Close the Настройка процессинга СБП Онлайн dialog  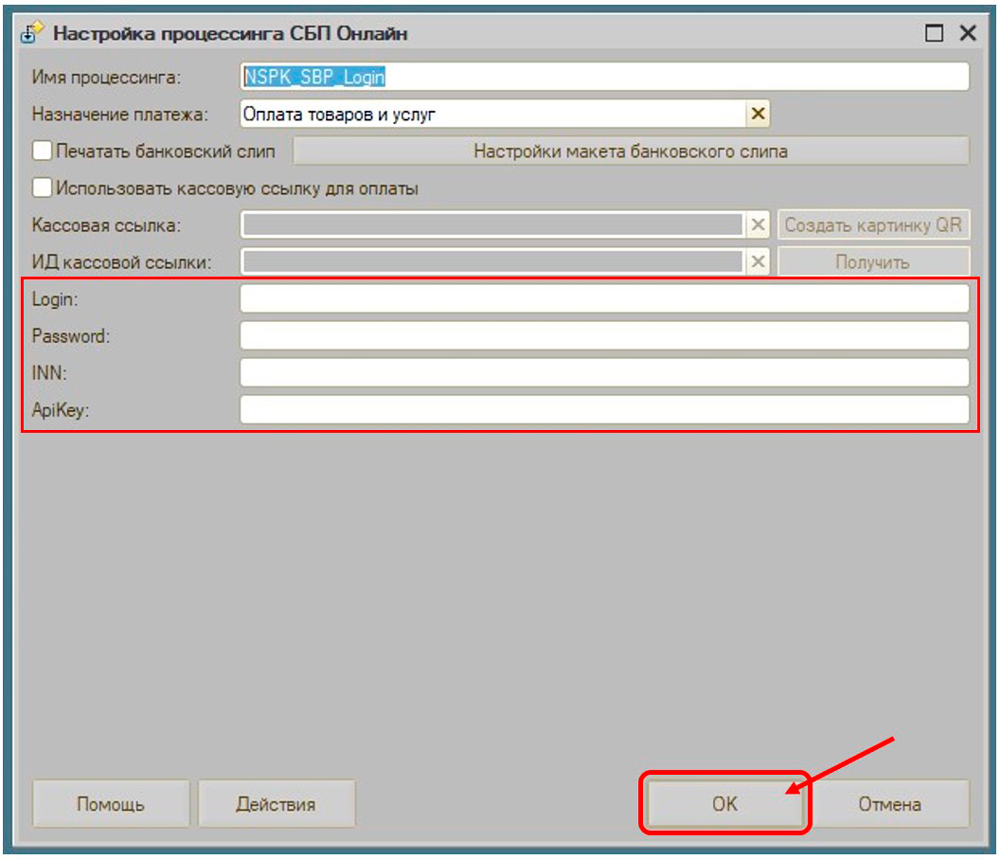(x=968, y=33)
